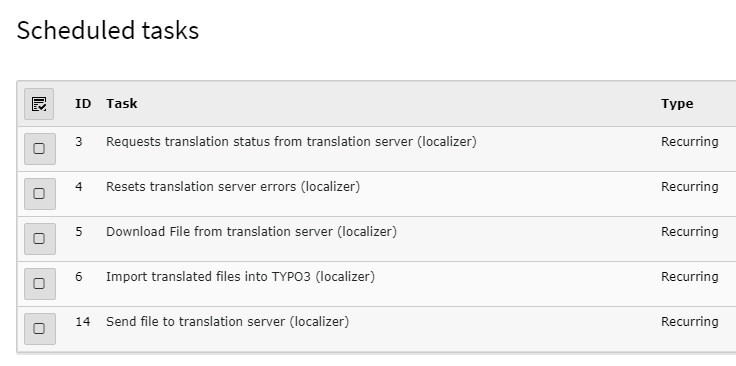Click the Task column header
The height and width of the screenshot is (366, 736).
coord(122,104)
